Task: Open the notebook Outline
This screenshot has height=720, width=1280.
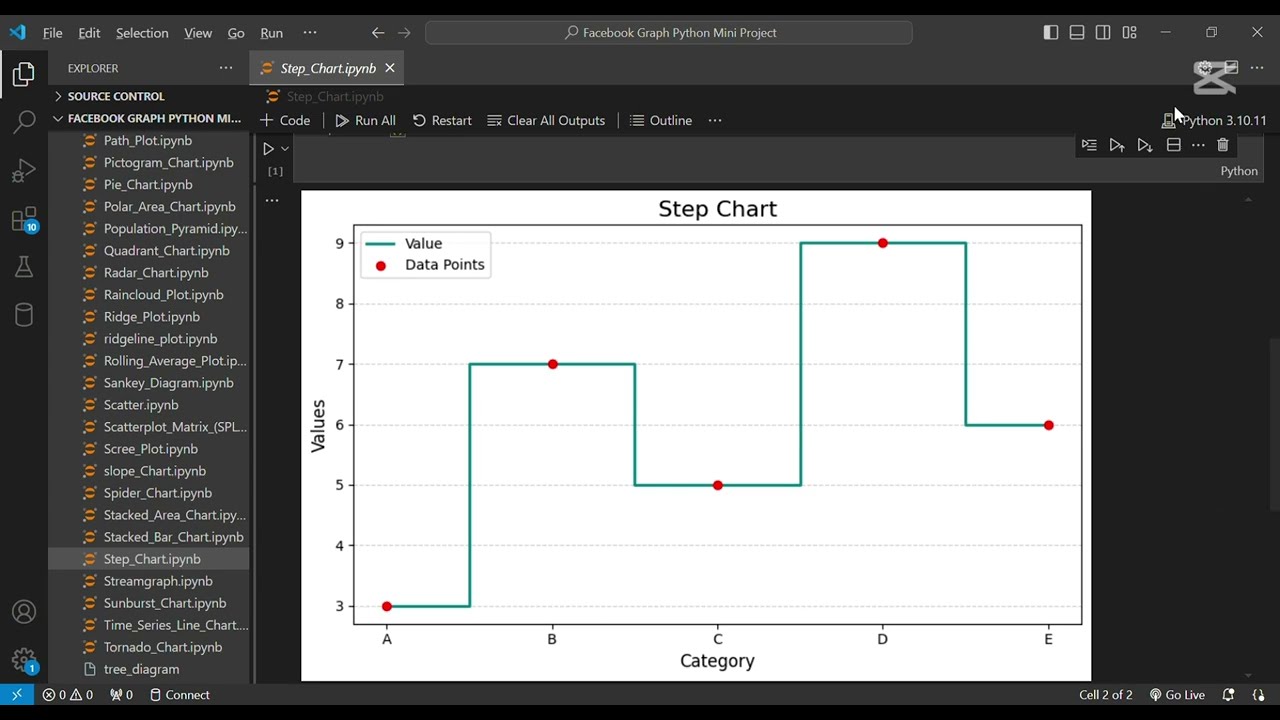Action: pyautogui.click(x=661, y=120)
